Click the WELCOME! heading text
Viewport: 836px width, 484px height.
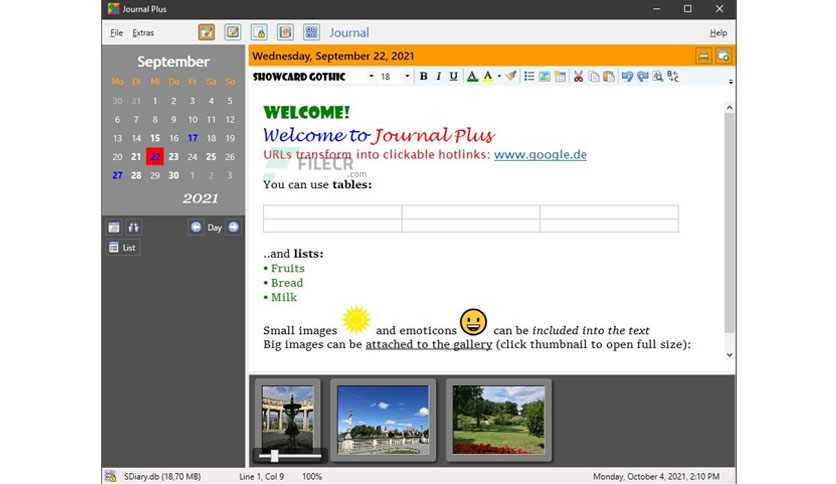[307, 112]
